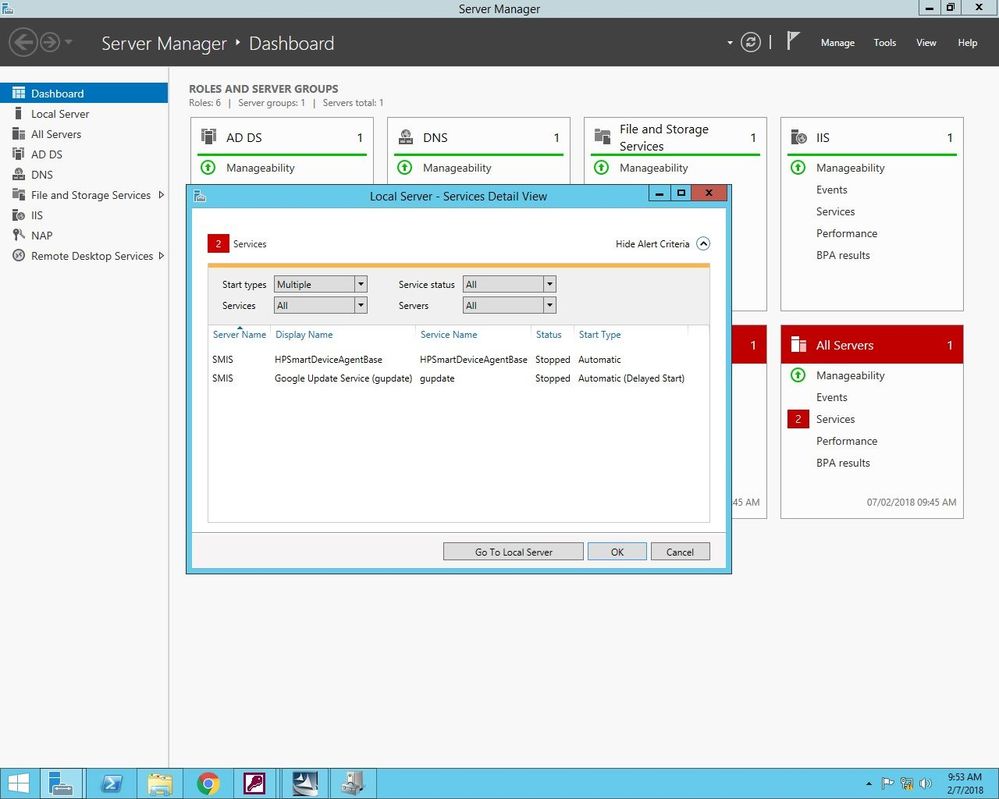Viewport: 999px width, 799px height.
Task: Open the Windows Start button
Action: [18, 784]
